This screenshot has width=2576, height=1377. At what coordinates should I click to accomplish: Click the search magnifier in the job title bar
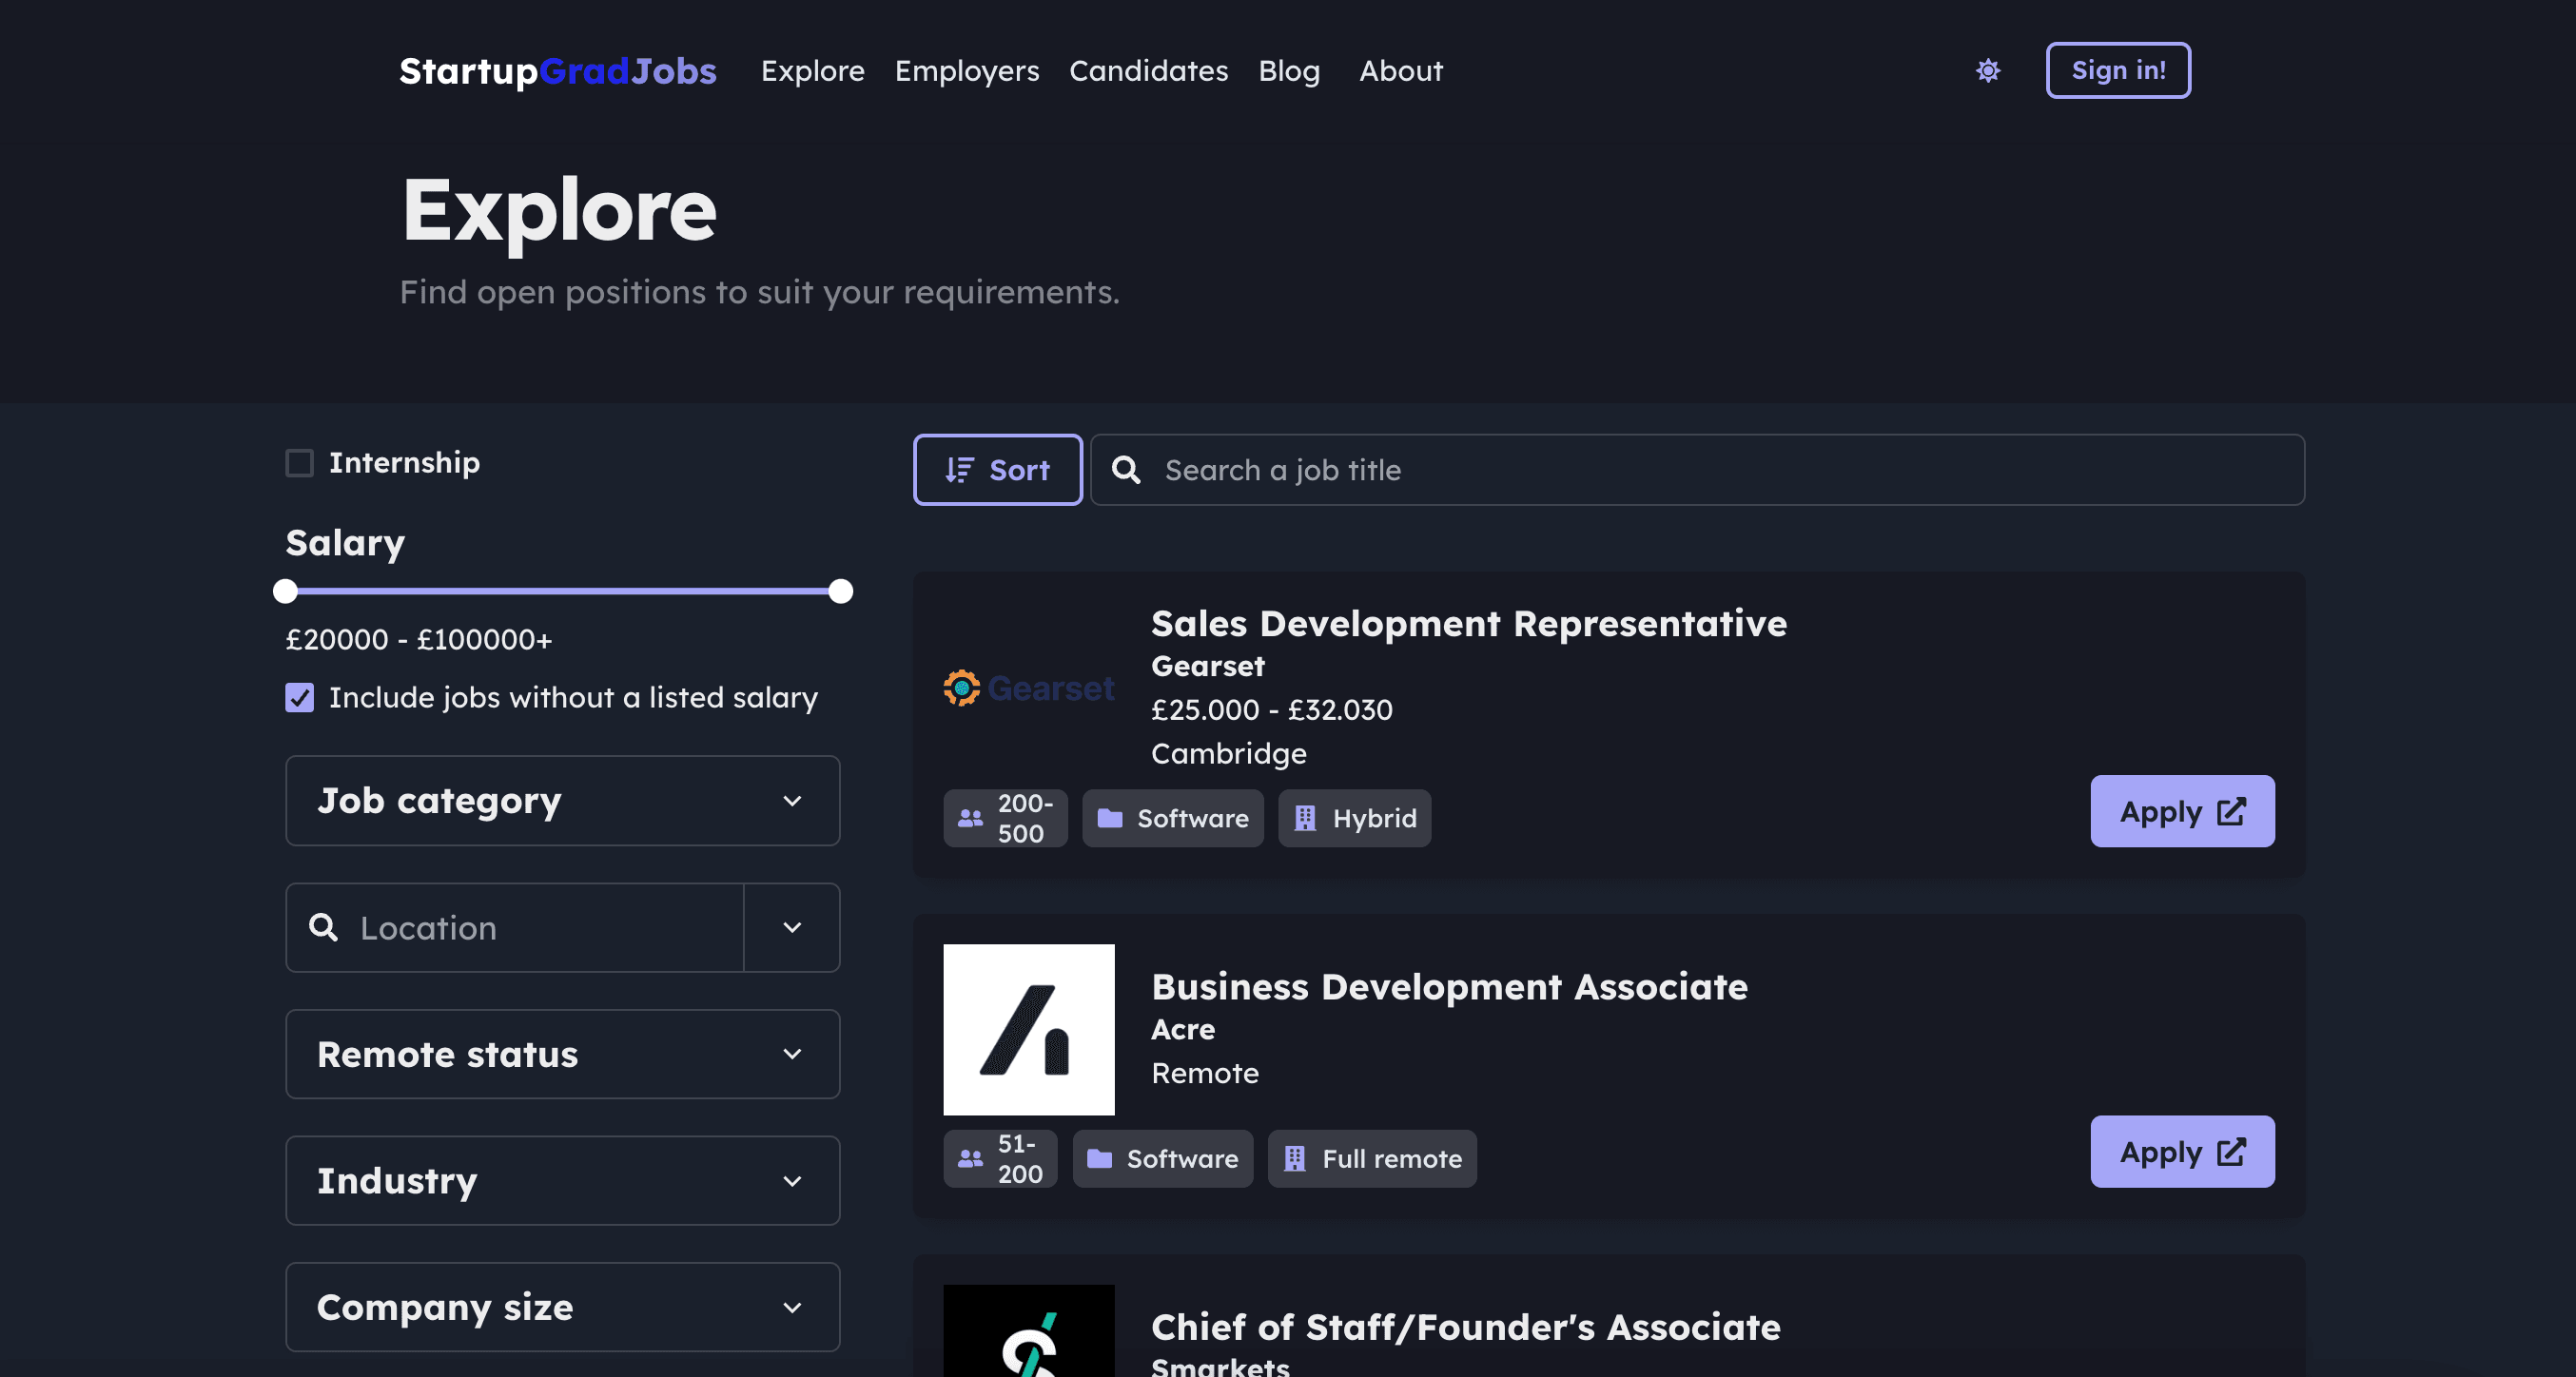pos(1127,470)
